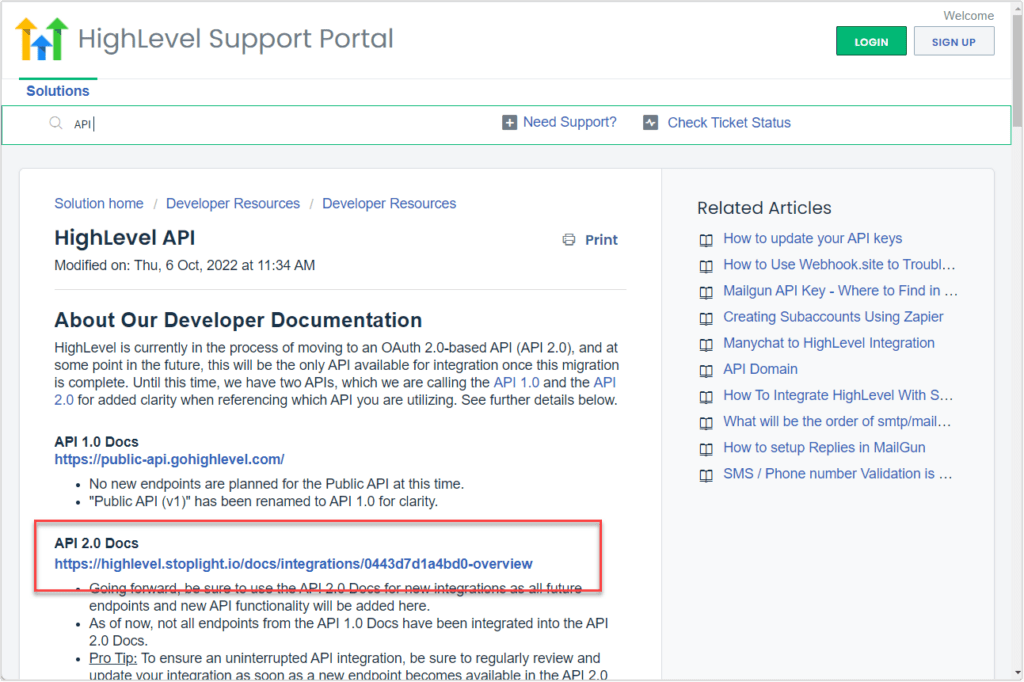Click the printer icon beside Print
Image resolution: width=1024 pixels, height=682 pixels.
569,240
